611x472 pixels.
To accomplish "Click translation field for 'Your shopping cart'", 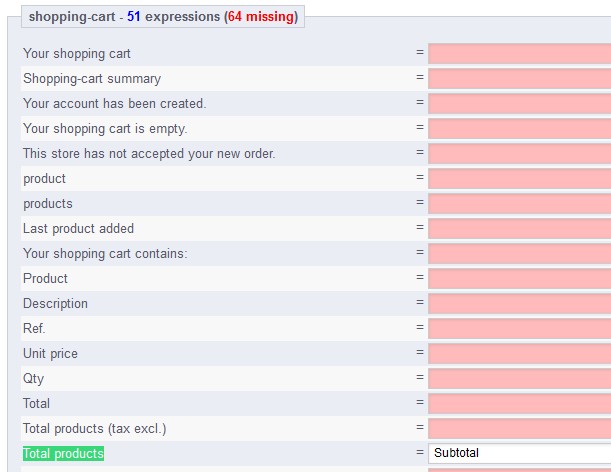I will click(519, 54).
